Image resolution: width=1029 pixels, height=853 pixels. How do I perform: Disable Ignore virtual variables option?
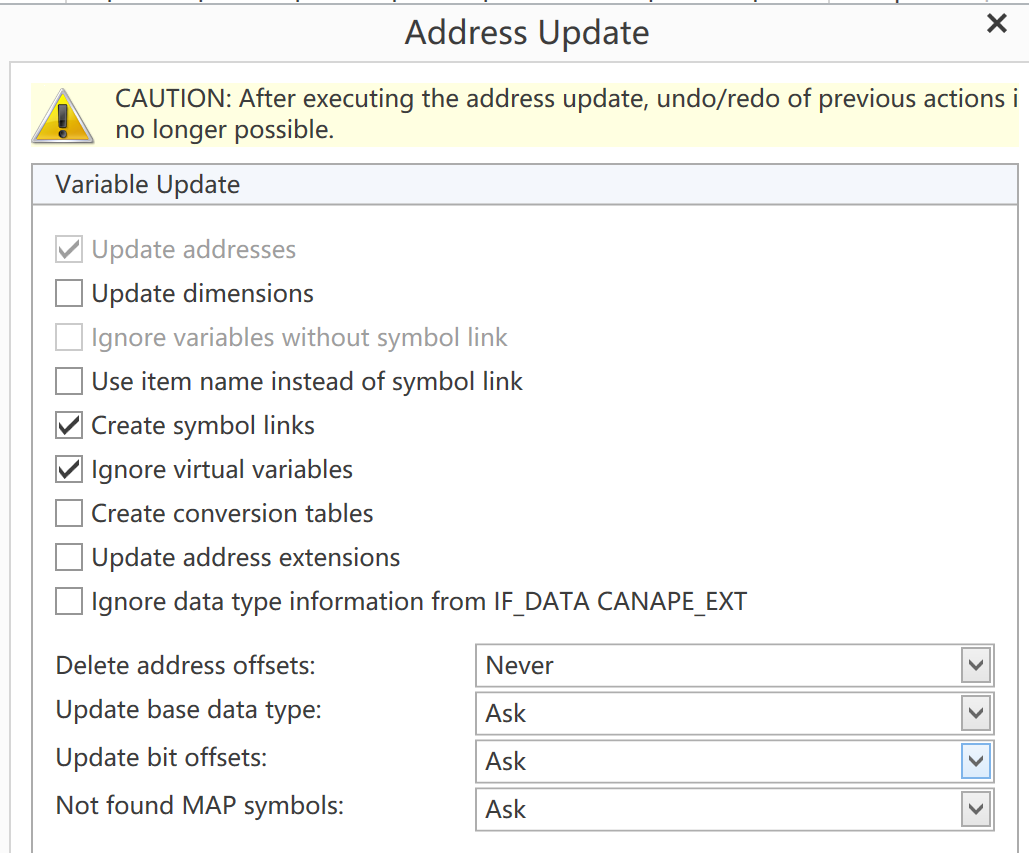click(x=69, y=470)
